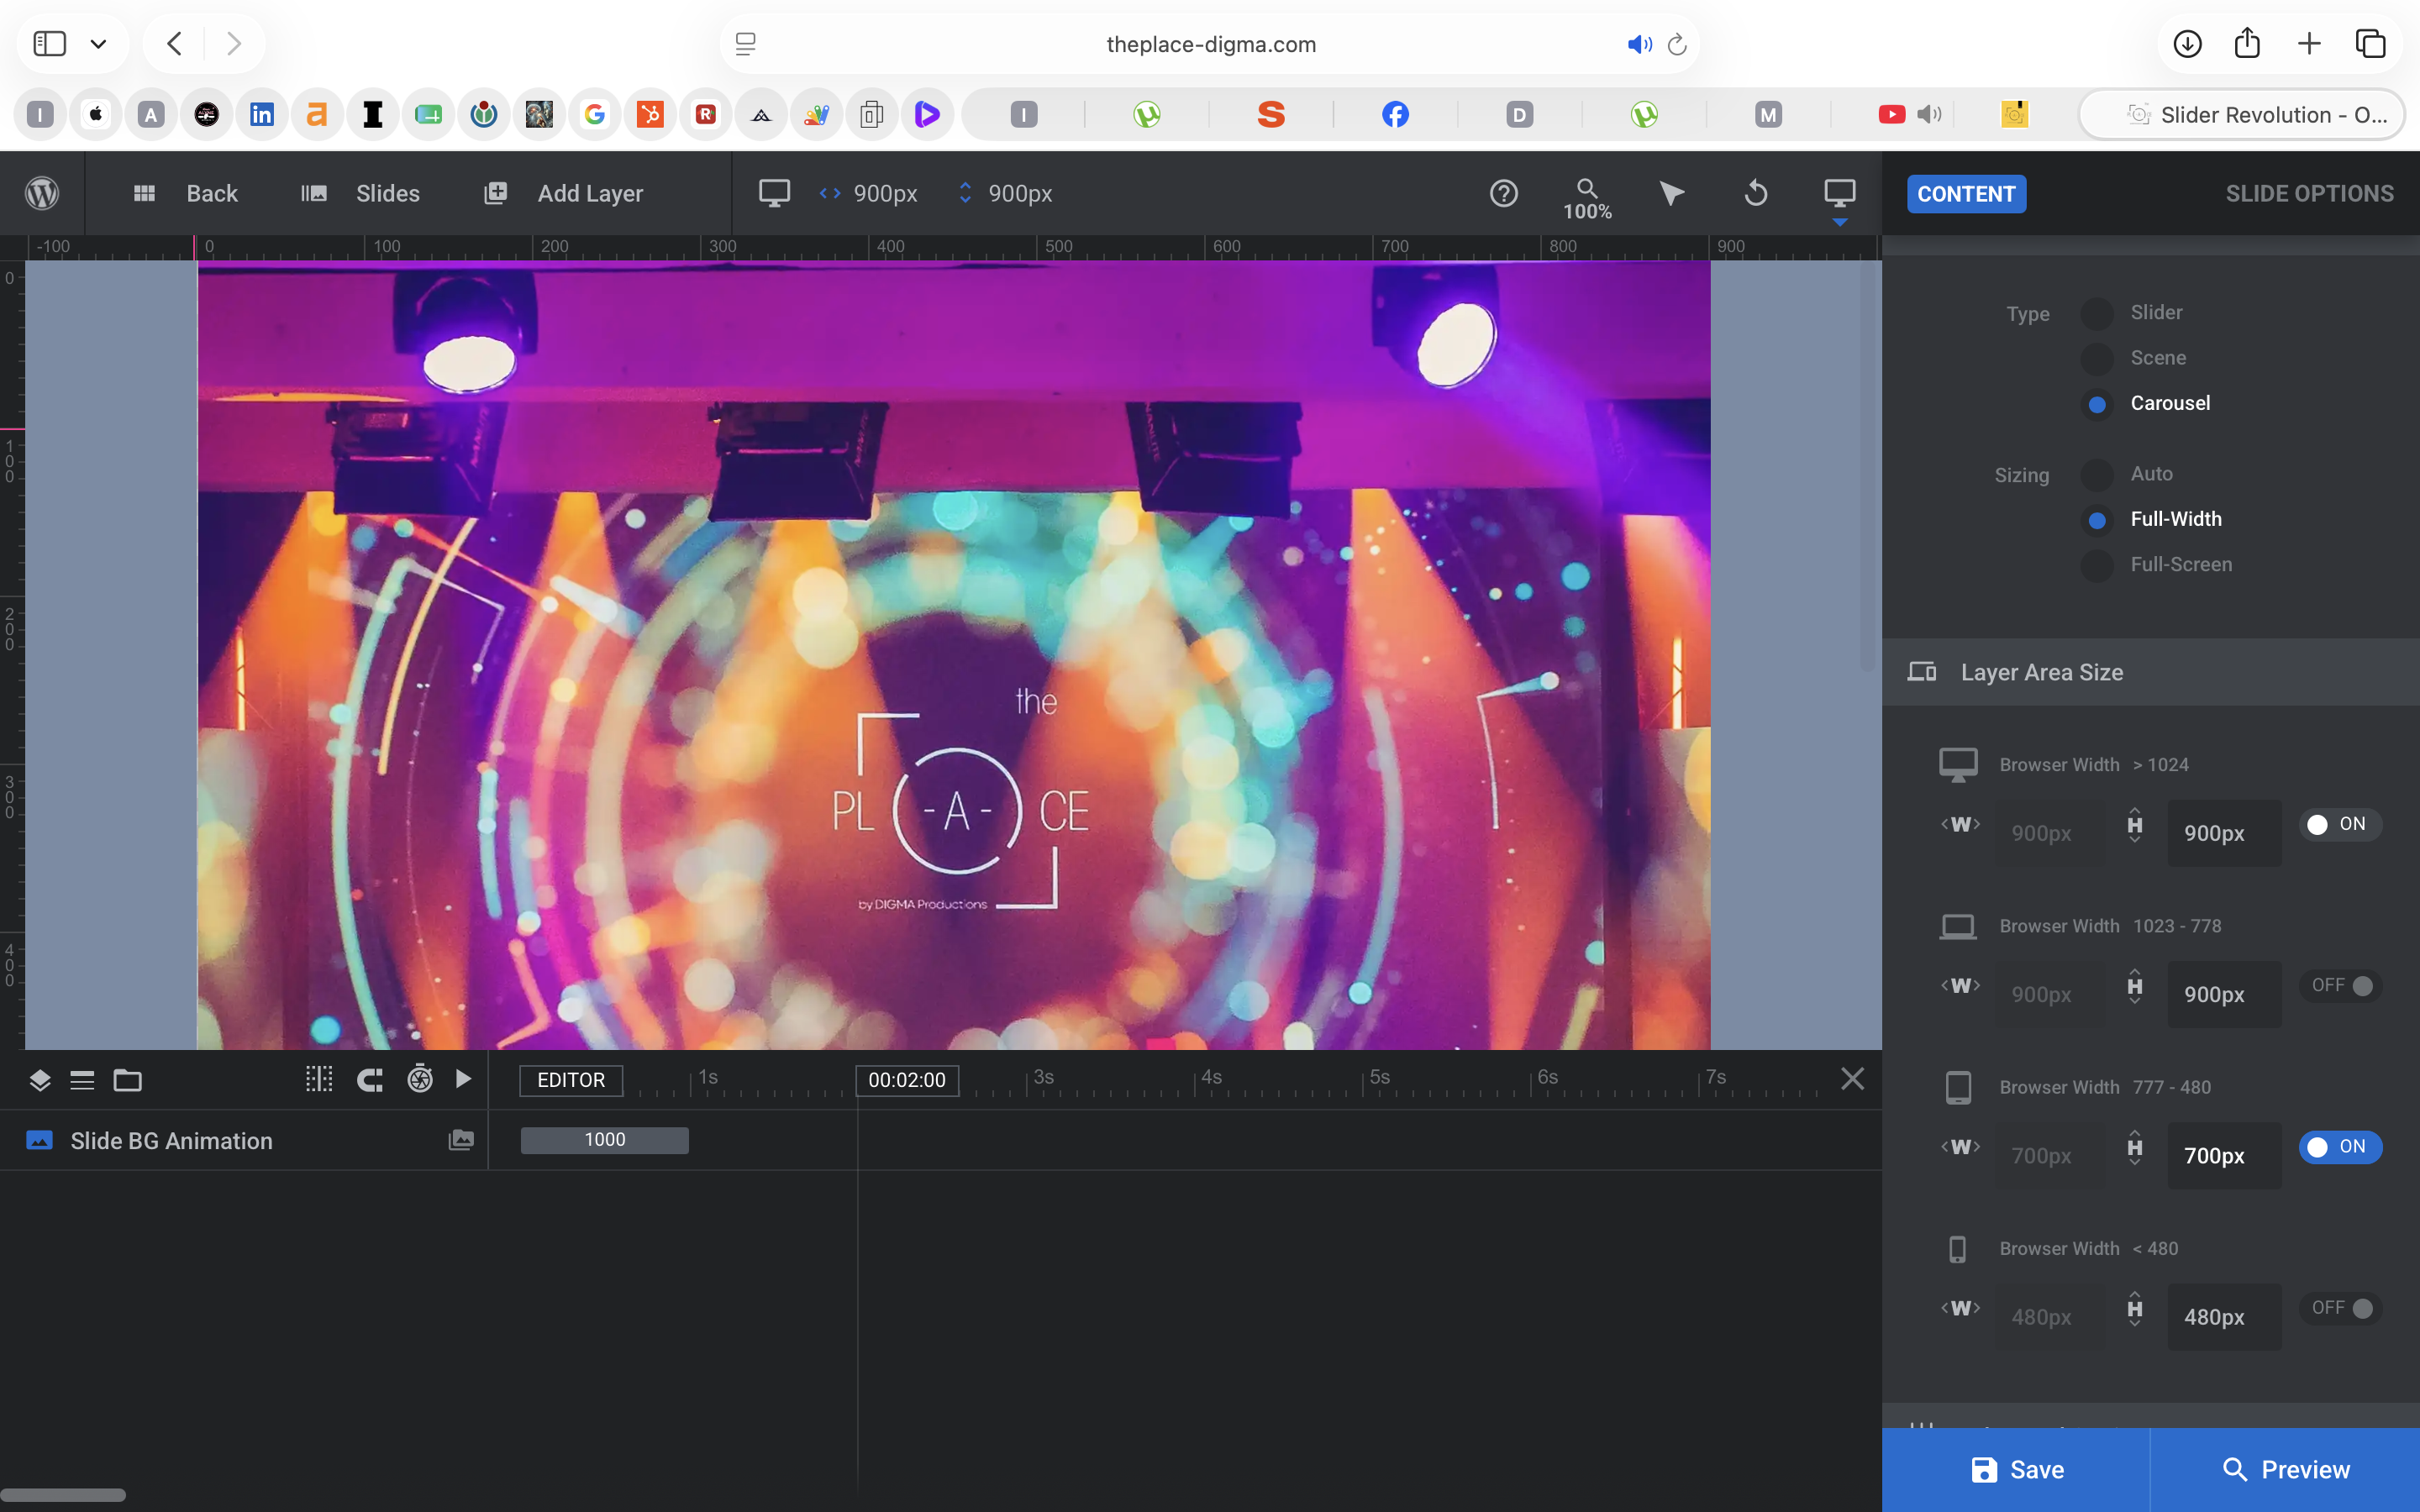Image resolution: width=2420 pixels, height=1512 pixels.
Task: Adjust height stepper for Browser Width 777 - 480
Action: click(2135, 1148)
